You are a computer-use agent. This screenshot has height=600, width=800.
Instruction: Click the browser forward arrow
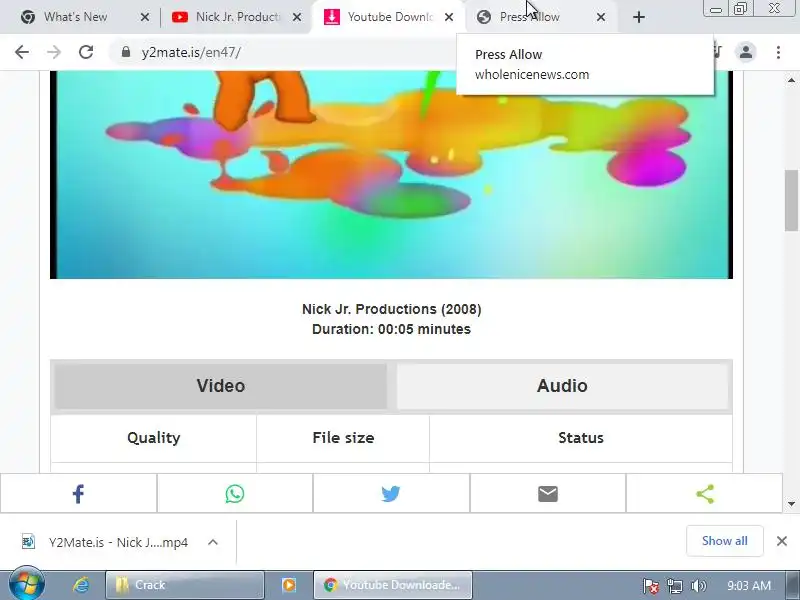coord(54,52)
